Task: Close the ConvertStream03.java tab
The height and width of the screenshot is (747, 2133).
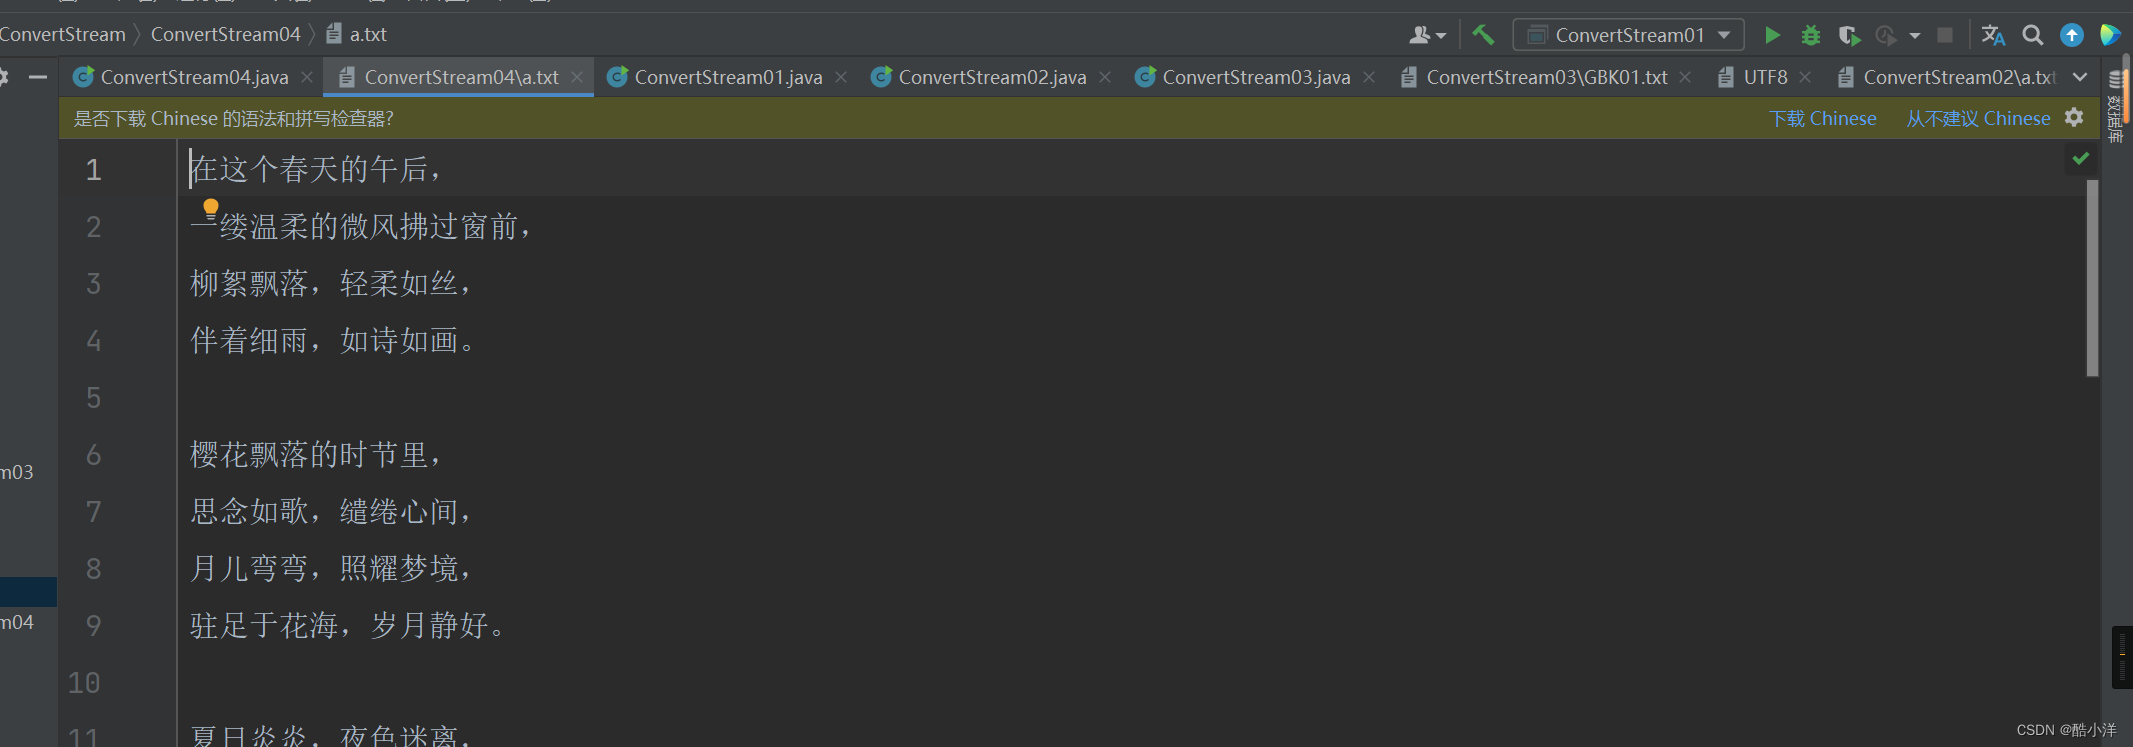Action: pyautogui.click(x=1369, y=77)
